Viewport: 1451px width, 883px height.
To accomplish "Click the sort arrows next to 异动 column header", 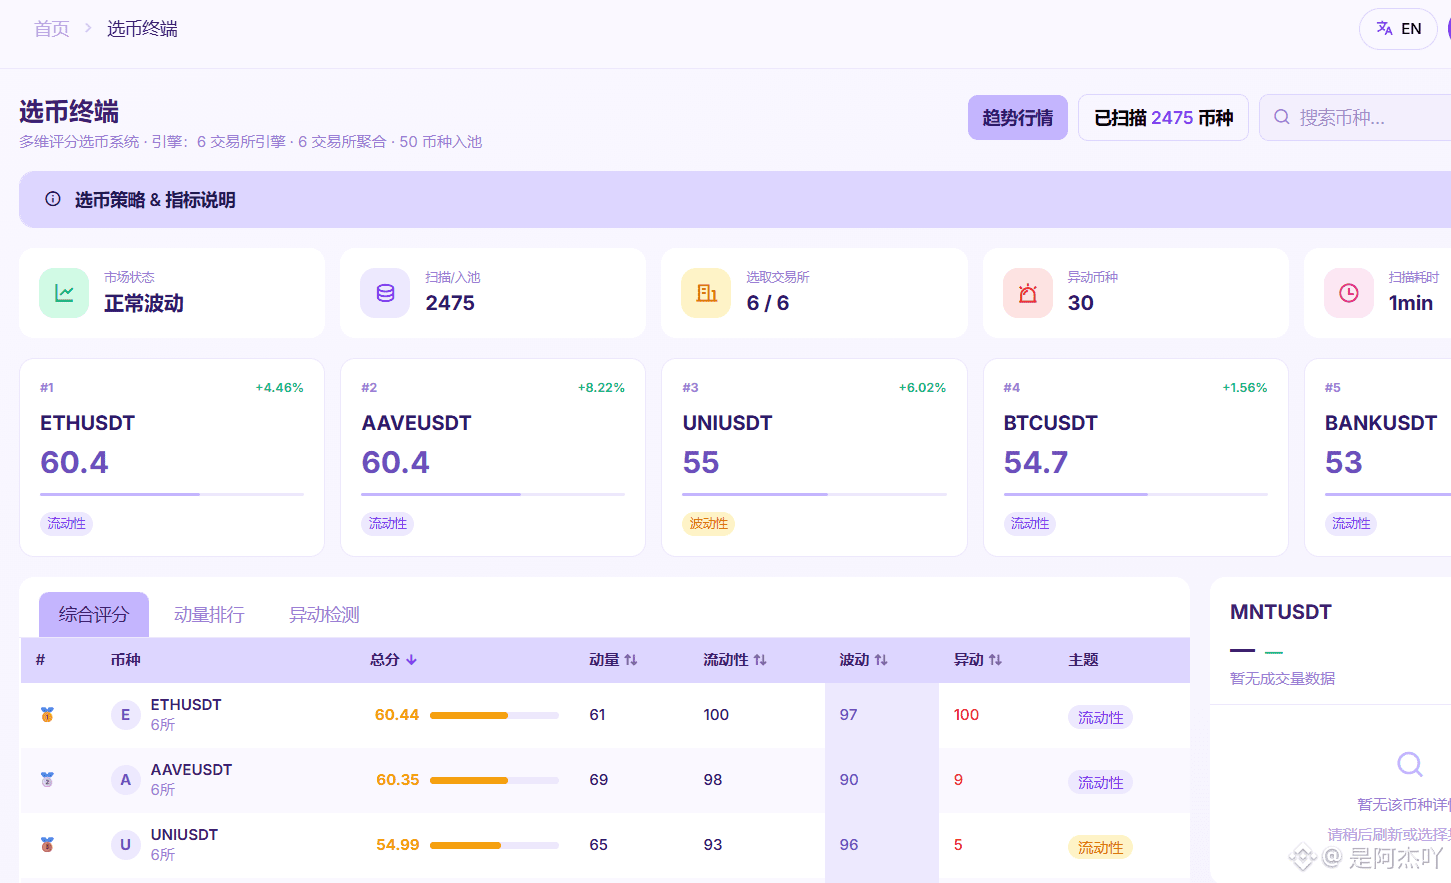I will point(995,660).
